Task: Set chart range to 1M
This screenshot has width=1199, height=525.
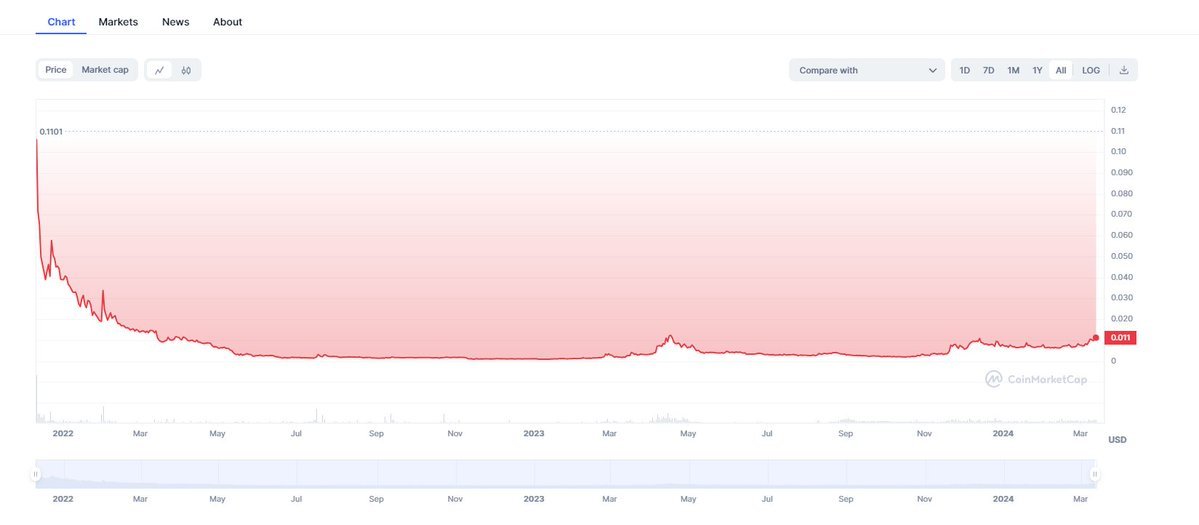Action: coord(1013,70)
